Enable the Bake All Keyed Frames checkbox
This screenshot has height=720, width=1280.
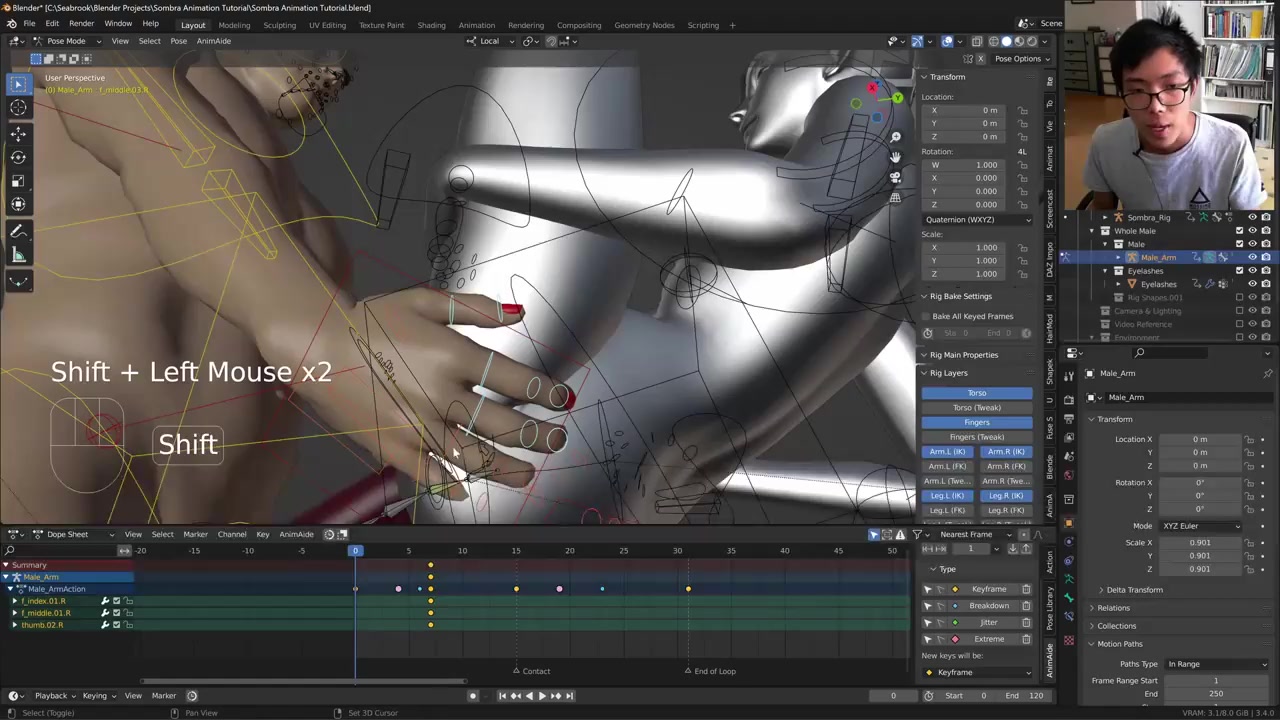click(927, 316)
